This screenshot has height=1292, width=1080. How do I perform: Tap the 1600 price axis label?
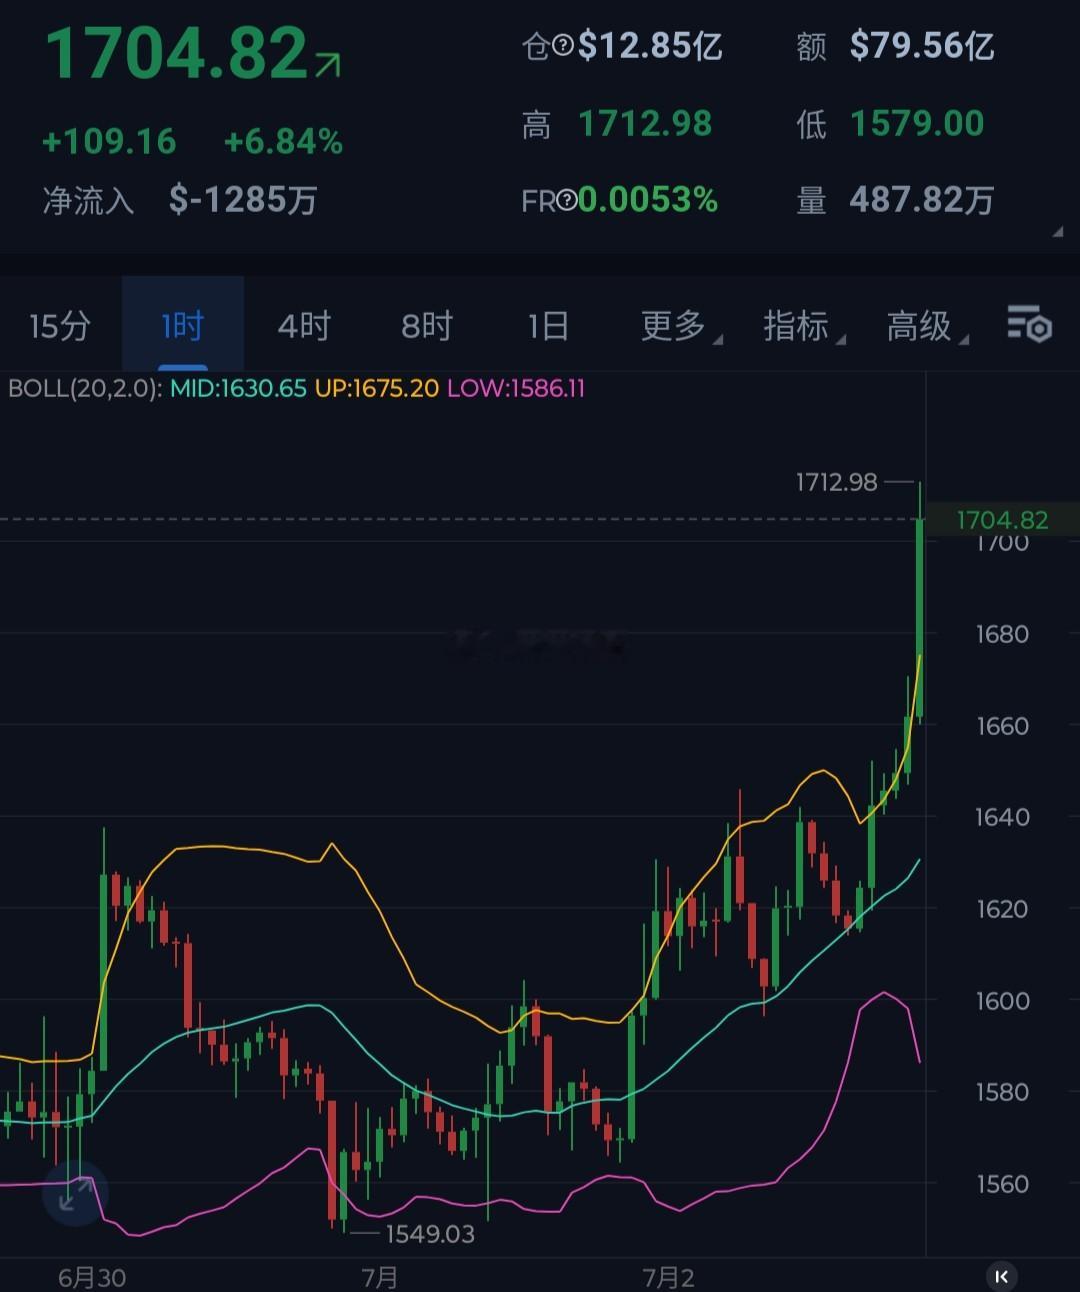[x=1002, y=1001]
